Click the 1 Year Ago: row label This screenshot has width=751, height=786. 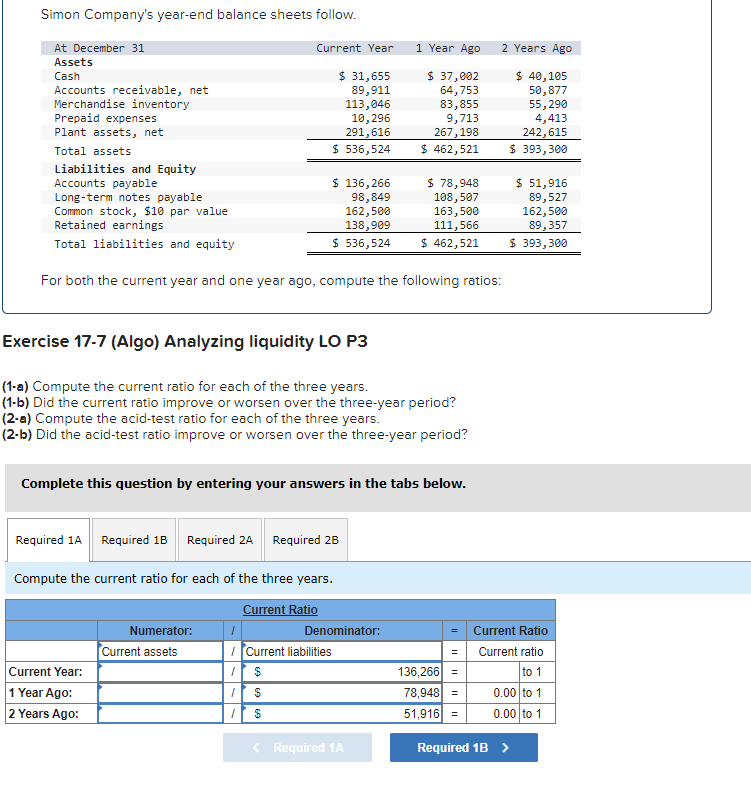click(40, 693)
